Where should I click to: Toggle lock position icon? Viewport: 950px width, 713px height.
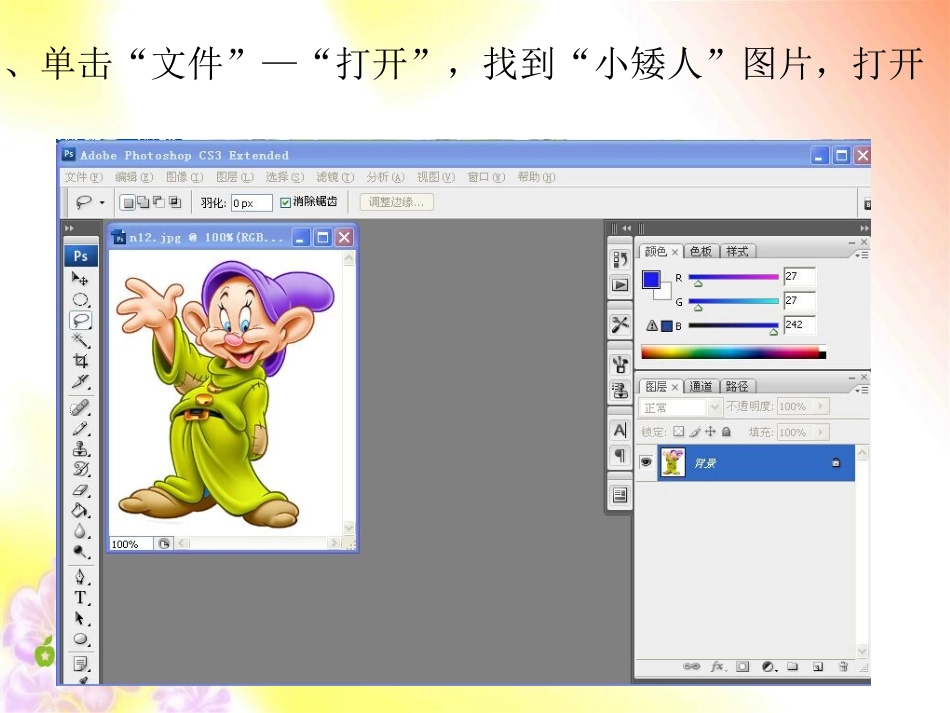tap(710, 431)
